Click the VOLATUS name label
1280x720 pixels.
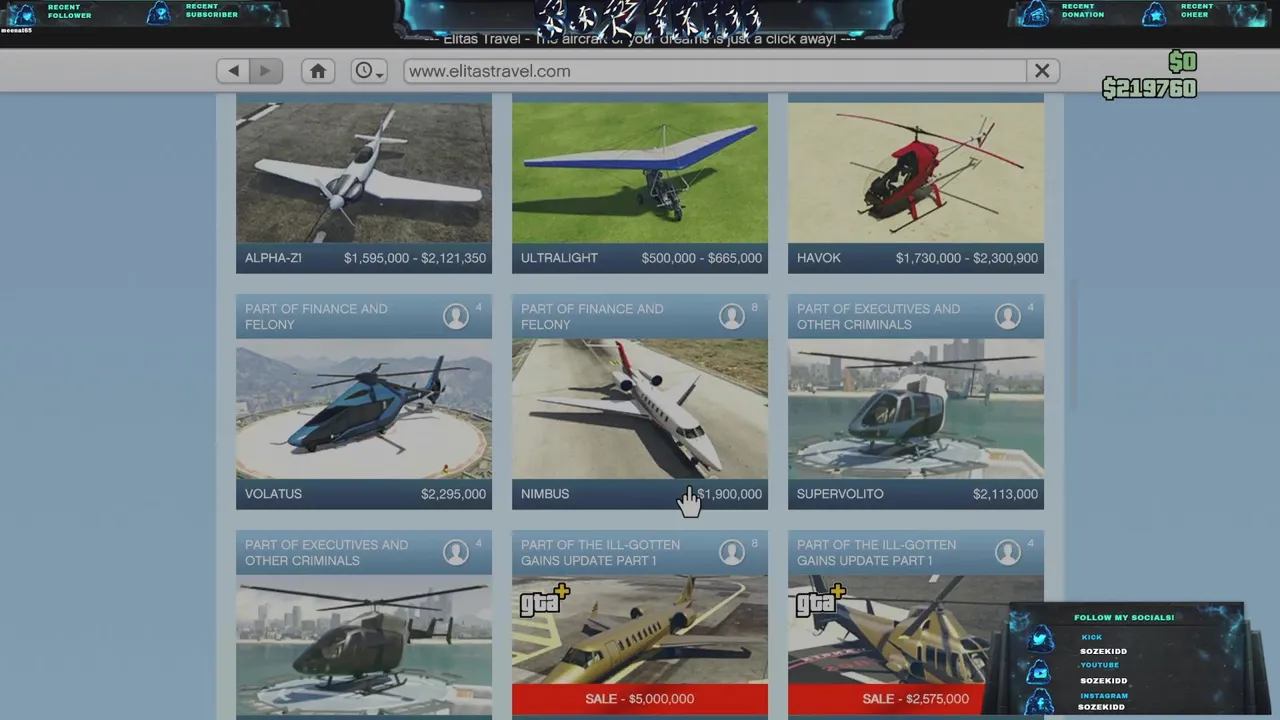tap(273, 494)
